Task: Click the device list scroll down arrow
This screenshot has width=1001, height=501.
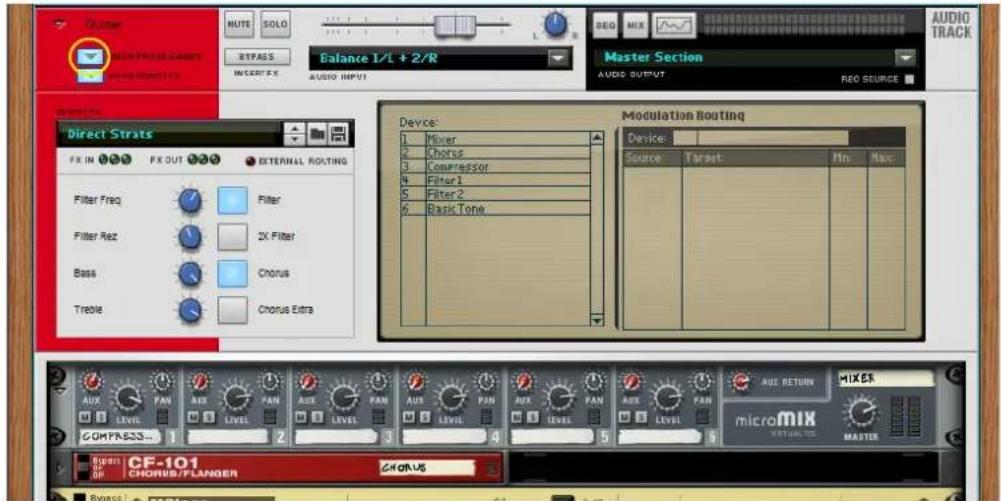Action: (597, 320)
